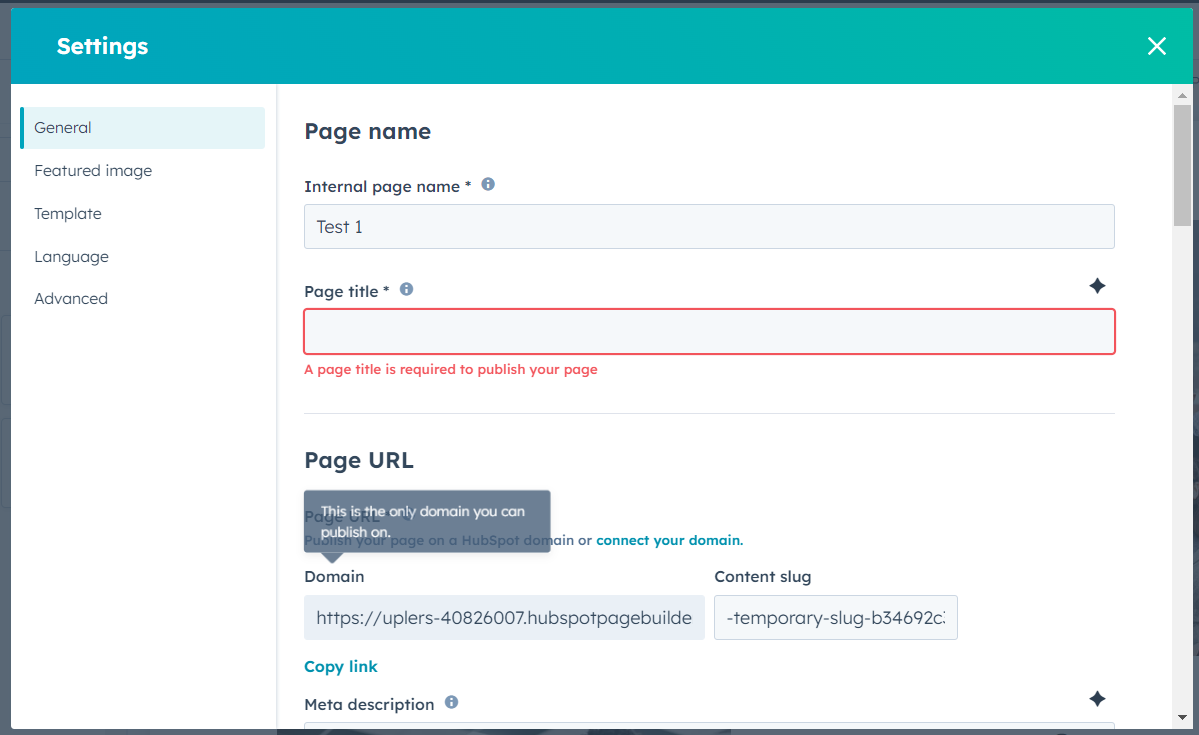1199x735 pixels.
Task: Click the AI sparkle icon above Page title field
Action: [x=1097, y=286]
